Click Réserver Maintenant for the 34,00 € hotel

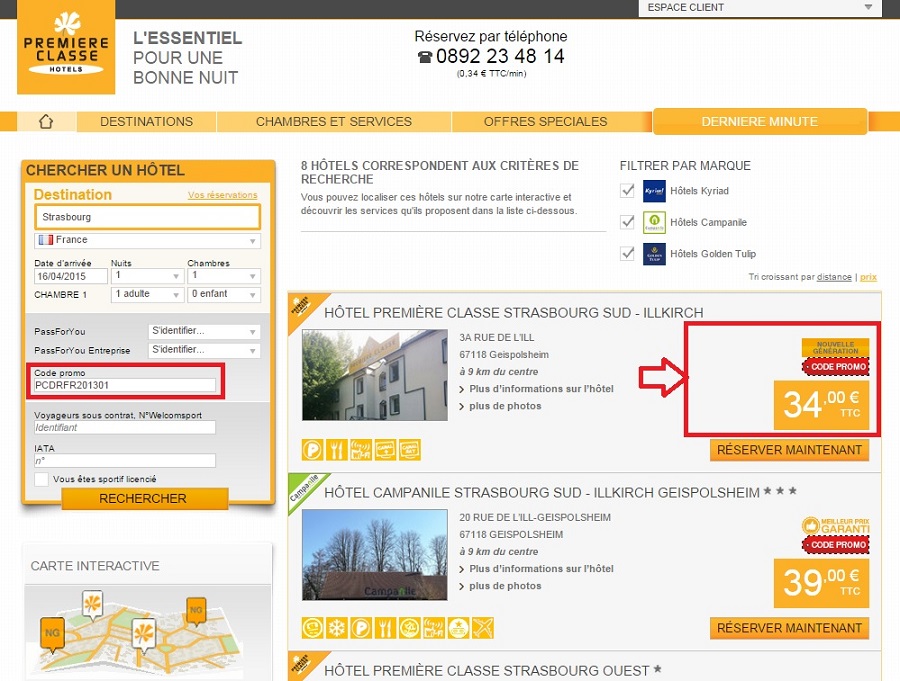pos(789,450)
